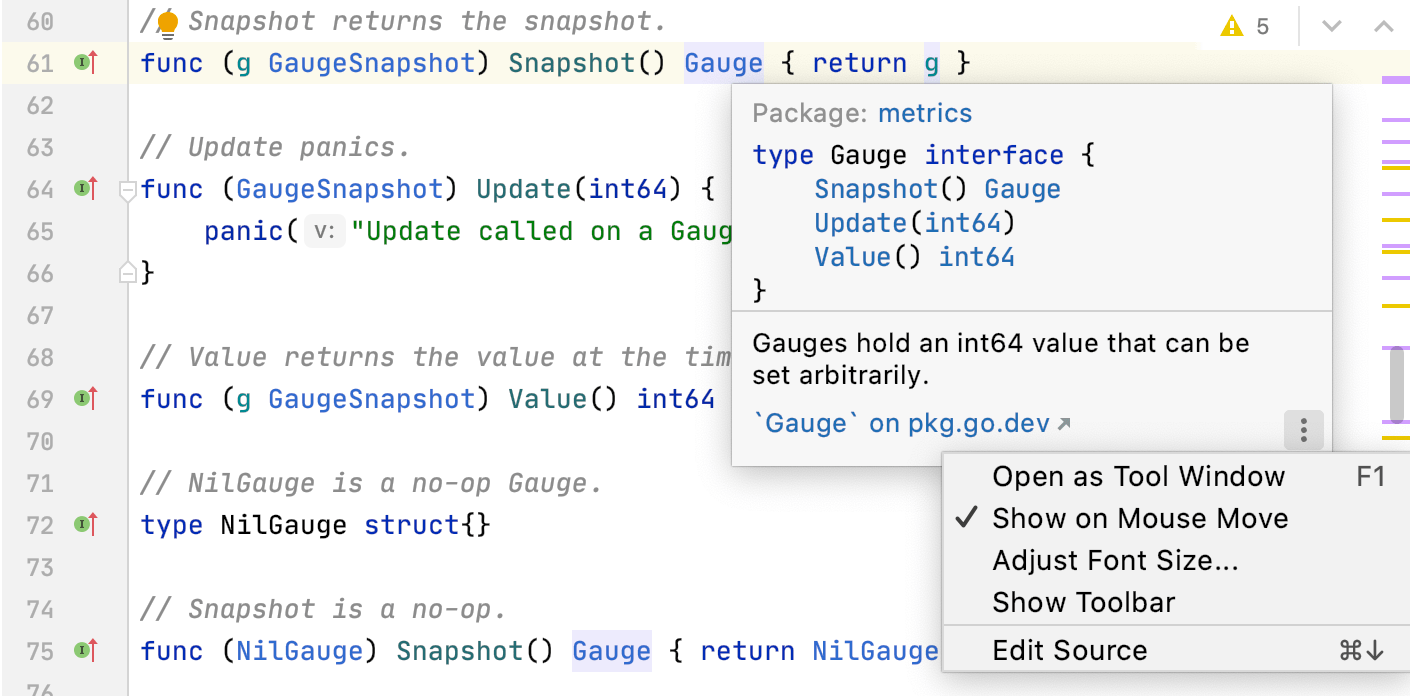
Task: Collapse the Update function using the fold marker
Action: pos(128,190)
